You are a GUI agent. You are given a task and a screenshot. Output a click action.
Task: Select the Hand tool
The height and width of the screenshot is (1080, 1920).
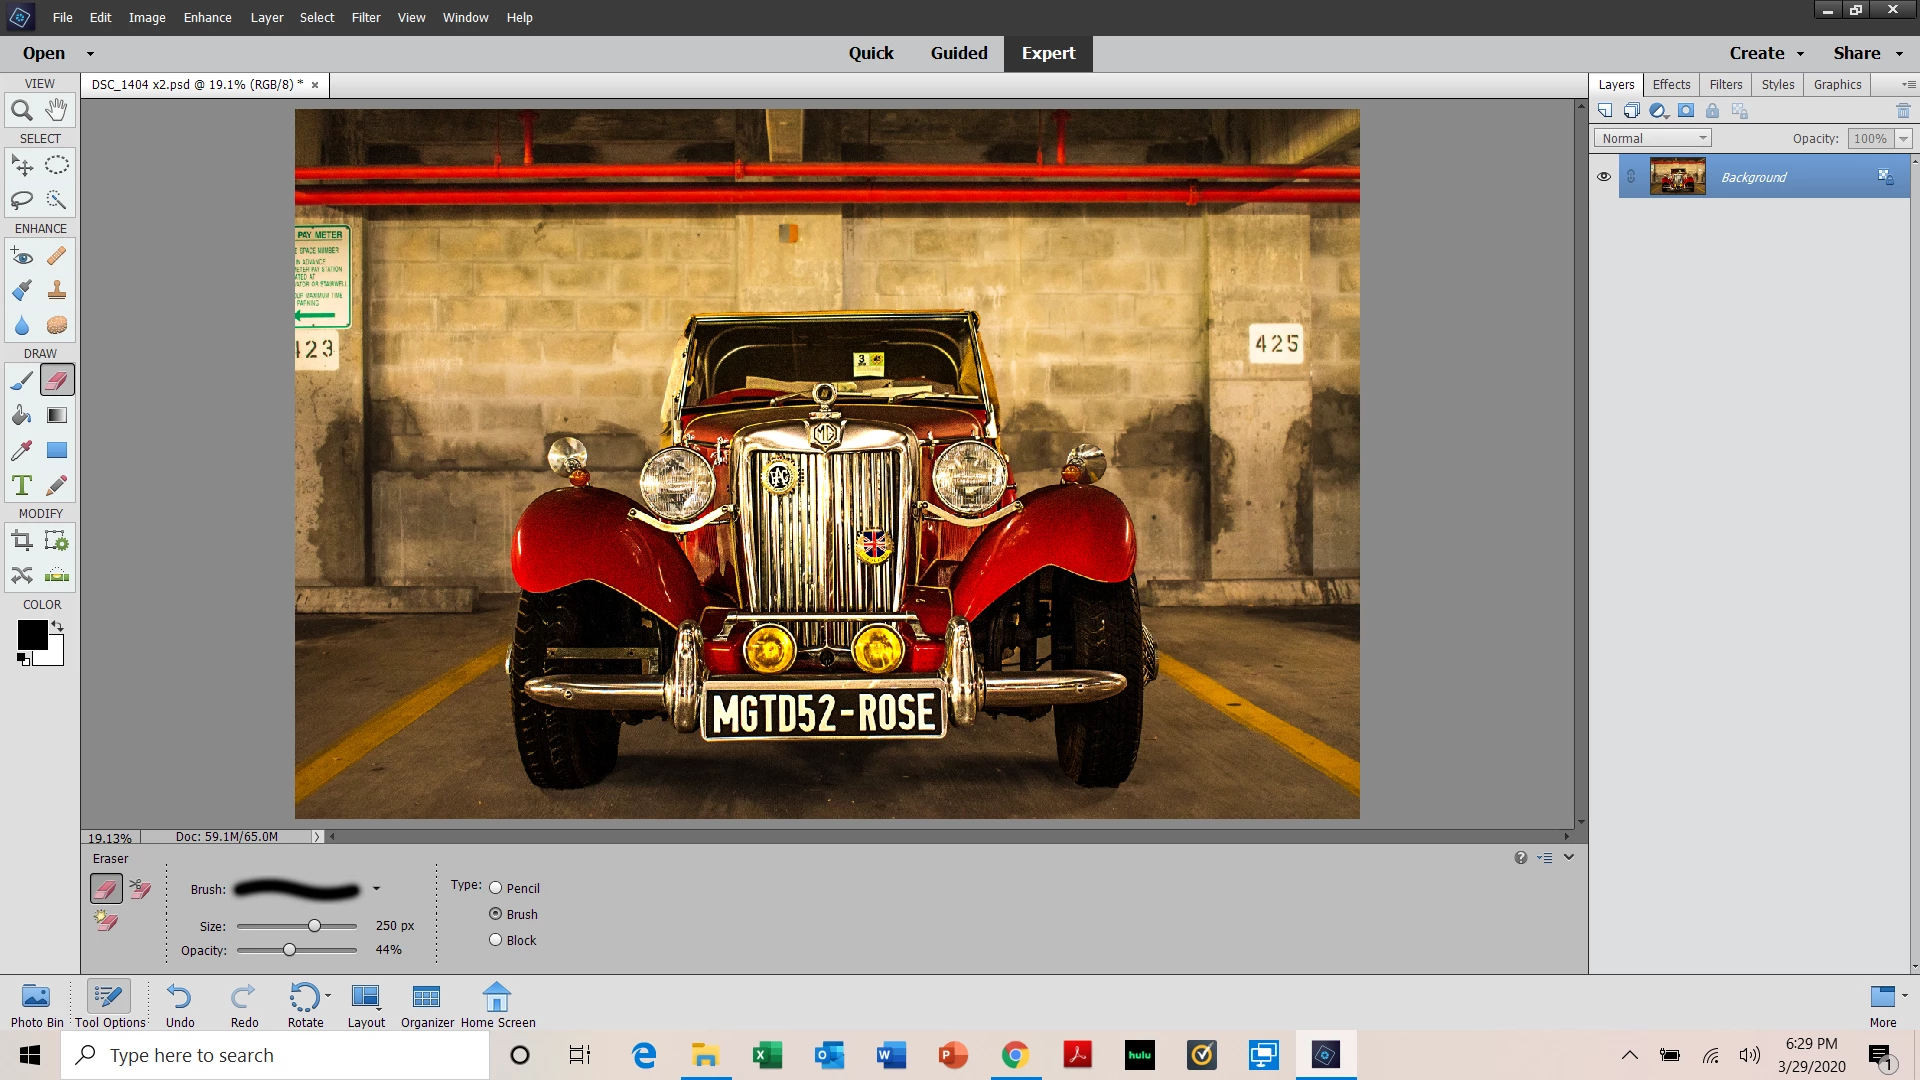pos(57,110)
